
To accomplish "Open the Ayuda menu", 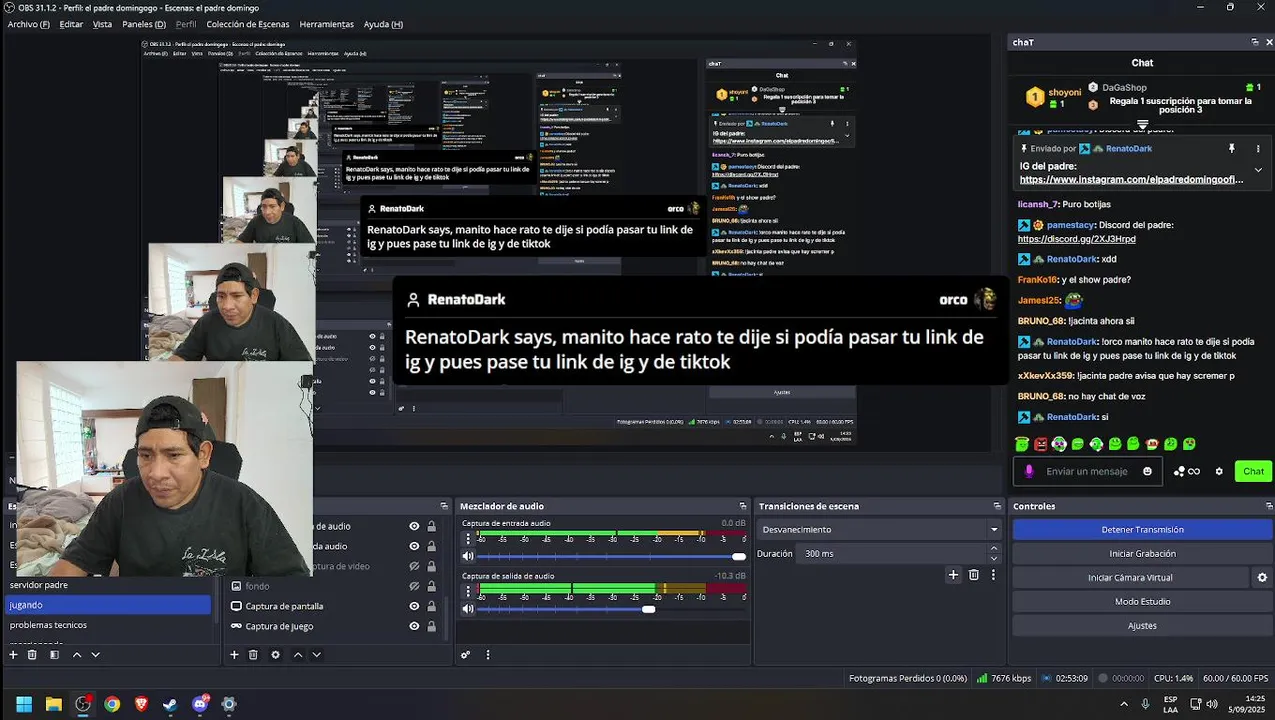I will (383, 24).
